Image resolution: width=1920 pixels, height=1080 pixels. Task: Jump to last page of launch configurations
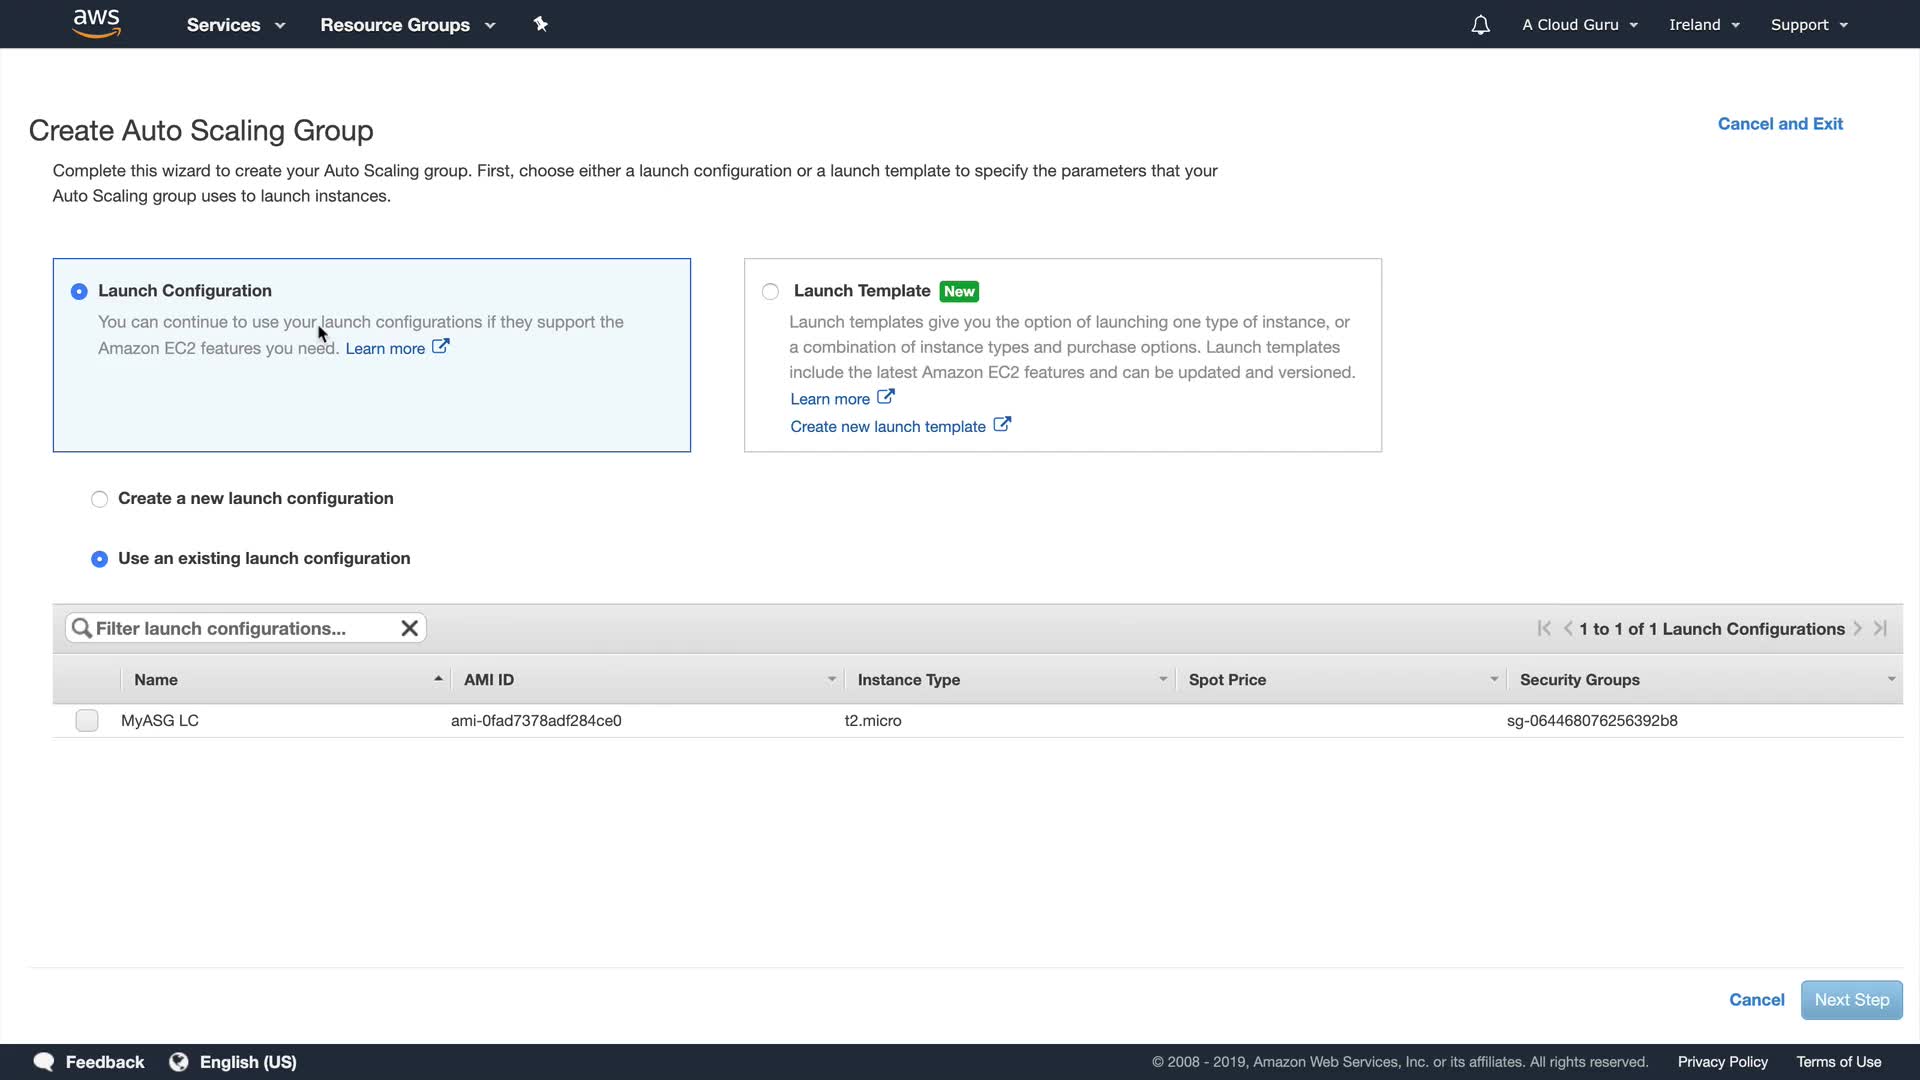[1880, 628]
